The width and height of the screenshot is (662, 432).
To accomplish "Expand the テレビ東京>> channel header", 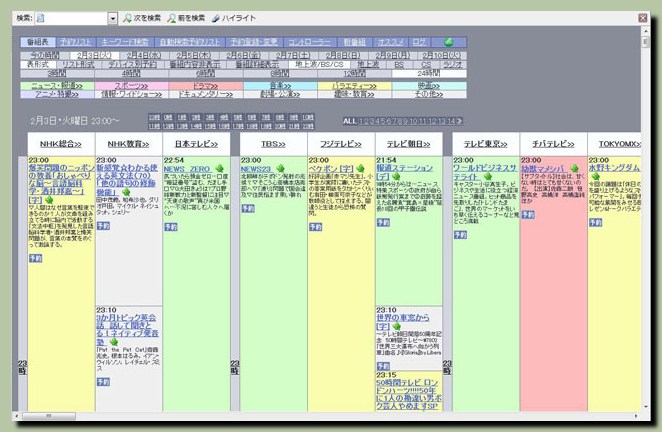I will (x=486, y=144).
